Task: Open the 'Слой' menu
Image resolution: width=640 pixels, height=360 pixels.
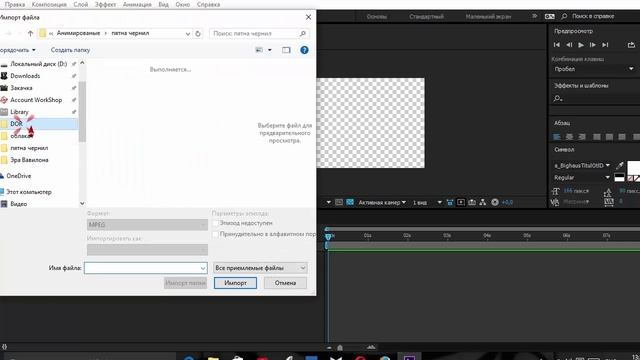Action: (x=80, y=4)
